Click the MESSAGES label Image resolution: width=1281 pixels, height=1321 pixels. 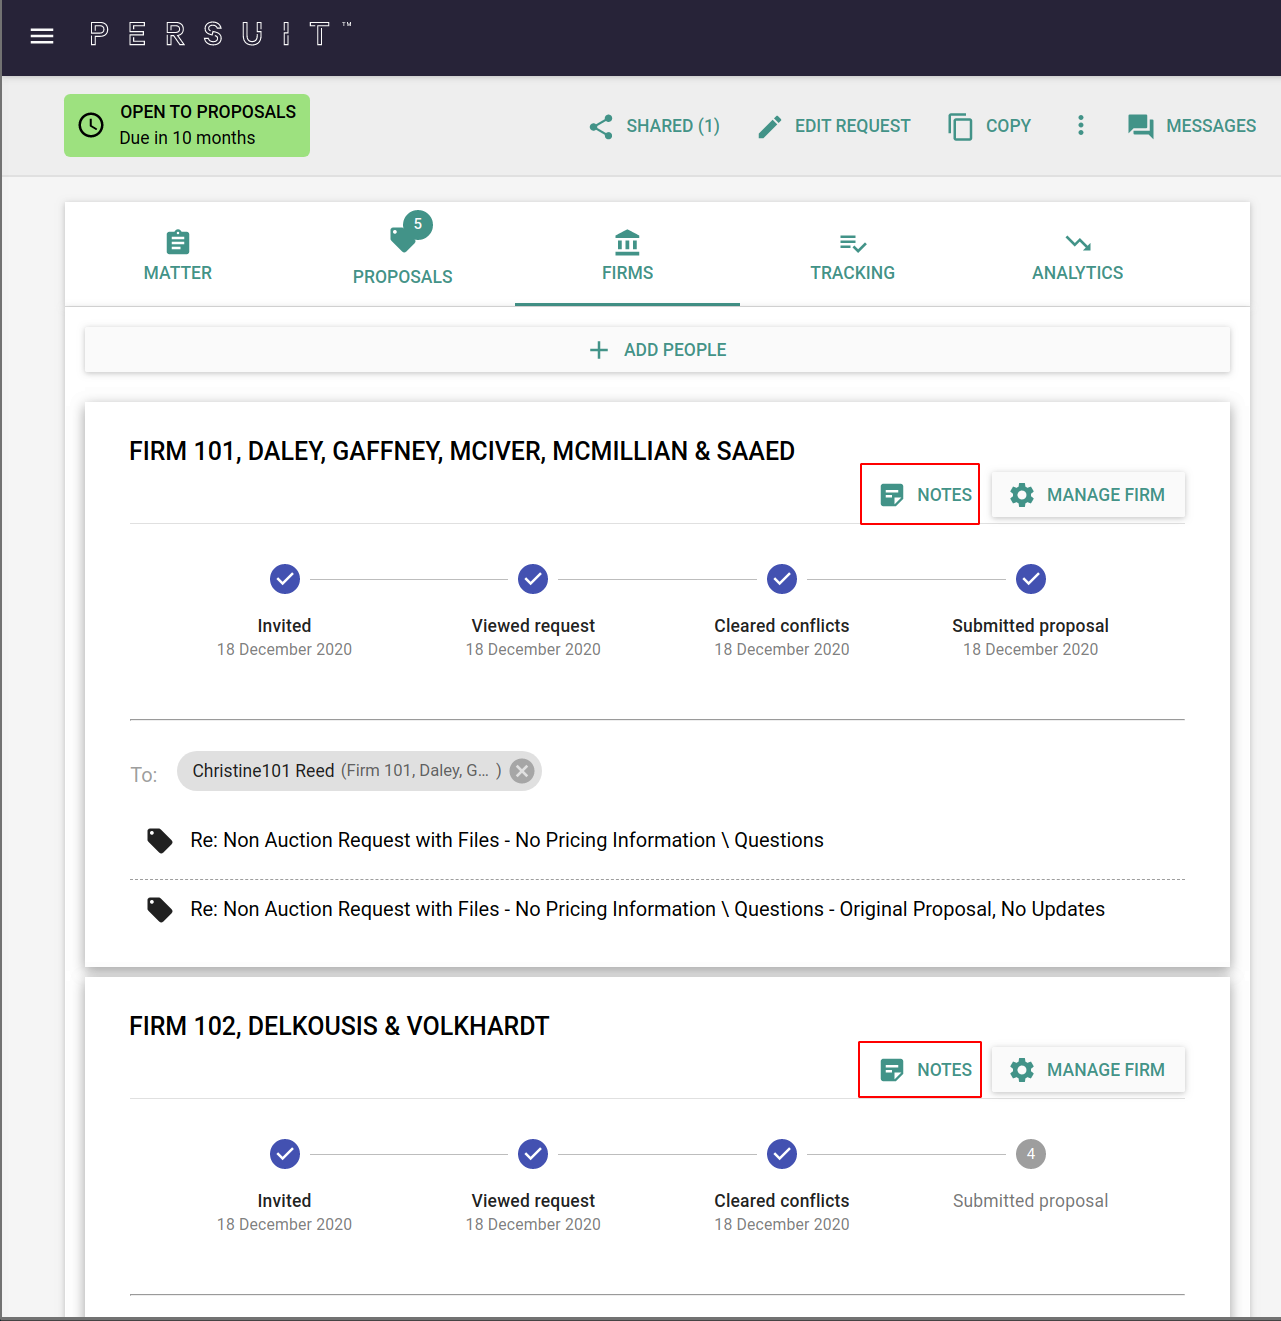click(1211, 126)
